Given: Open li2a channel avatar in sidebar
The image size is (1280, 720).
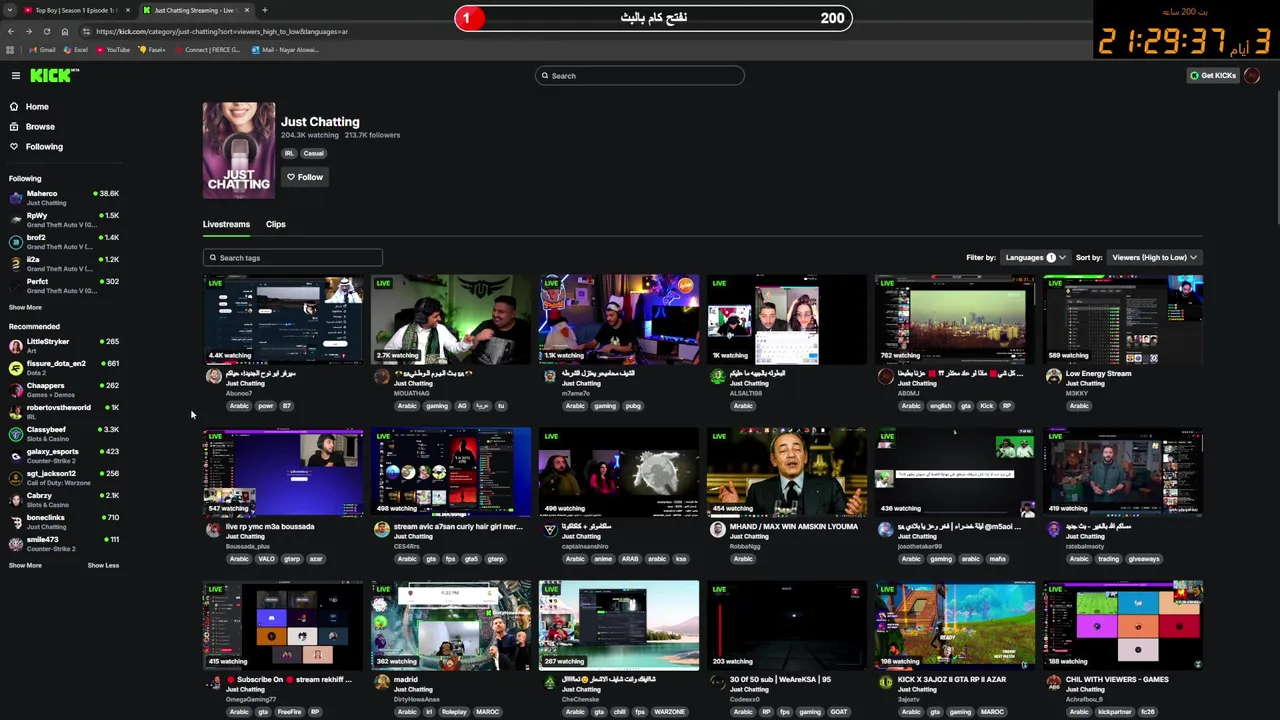Looking at the screenshot, I should 15,264.
